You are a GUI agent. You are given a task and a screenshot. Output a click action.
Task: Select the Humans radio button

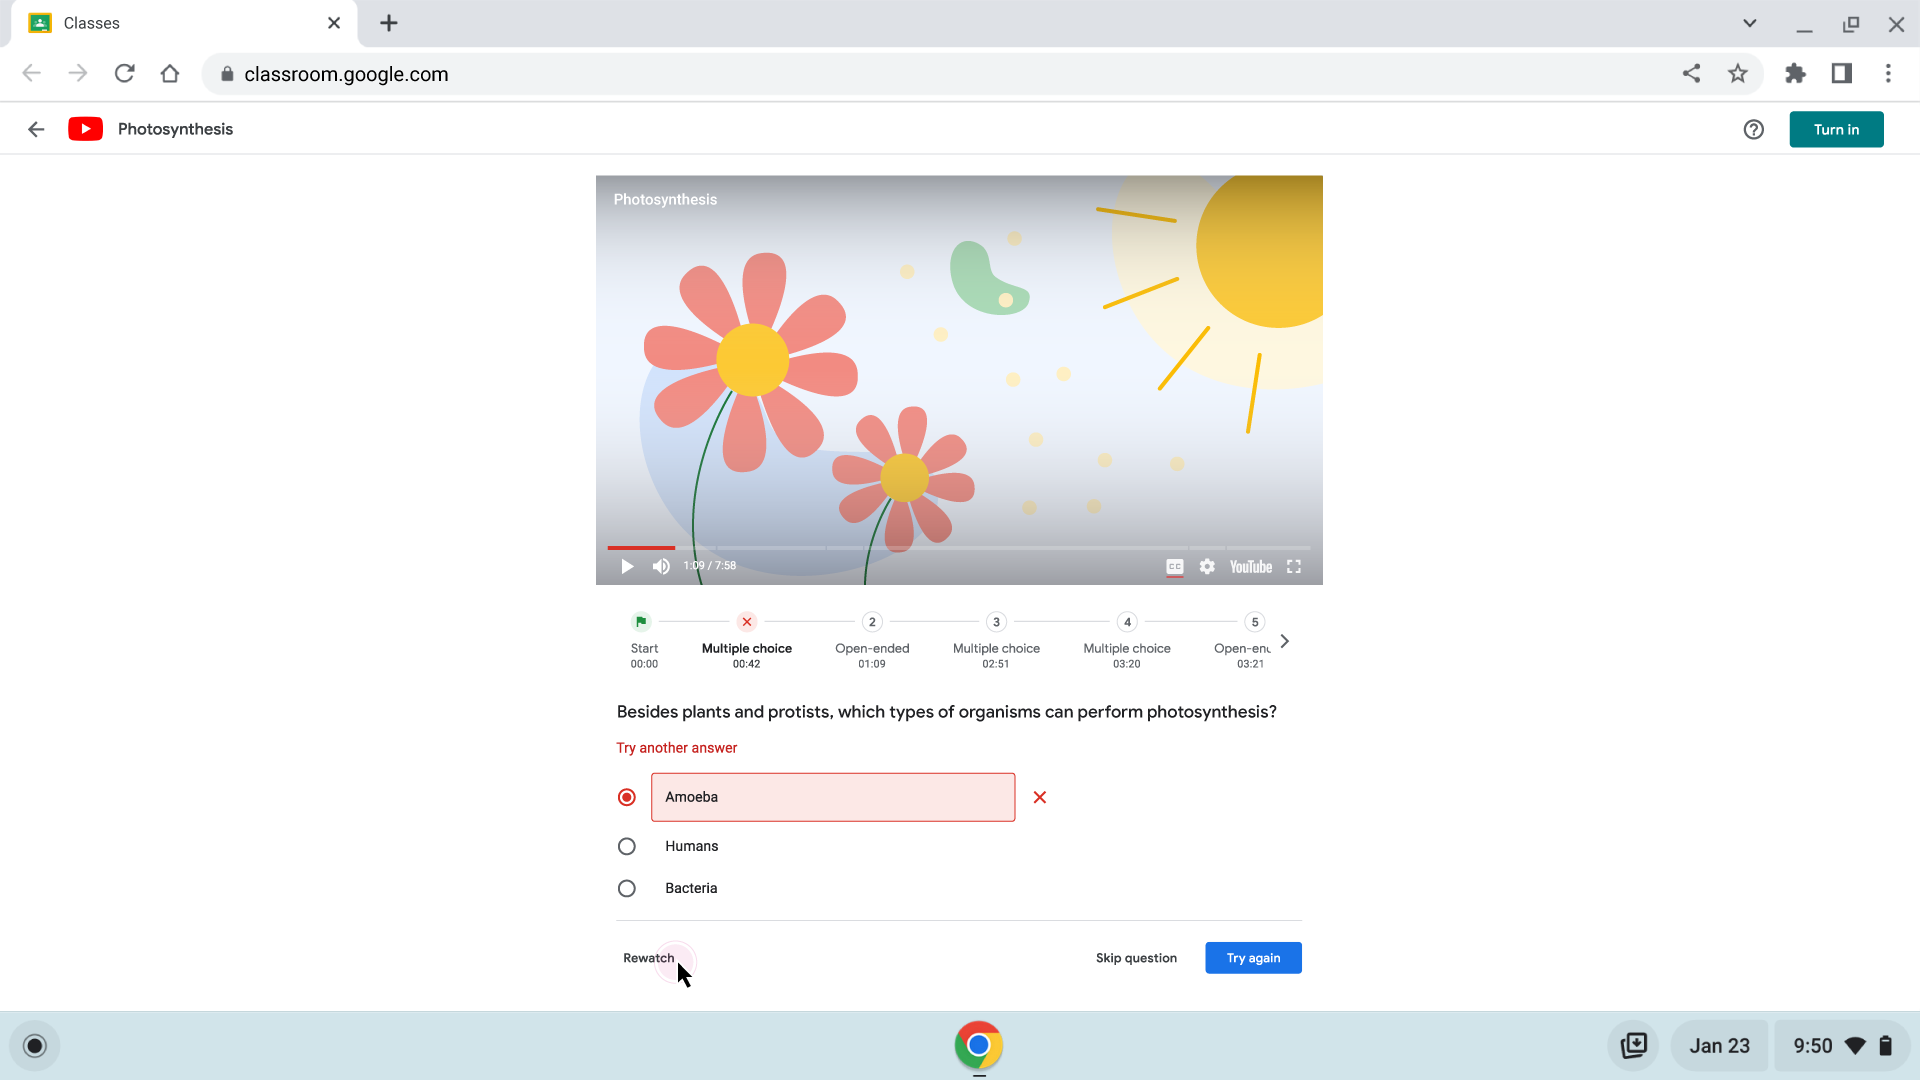pyautogui.click(x=626, y=845)
